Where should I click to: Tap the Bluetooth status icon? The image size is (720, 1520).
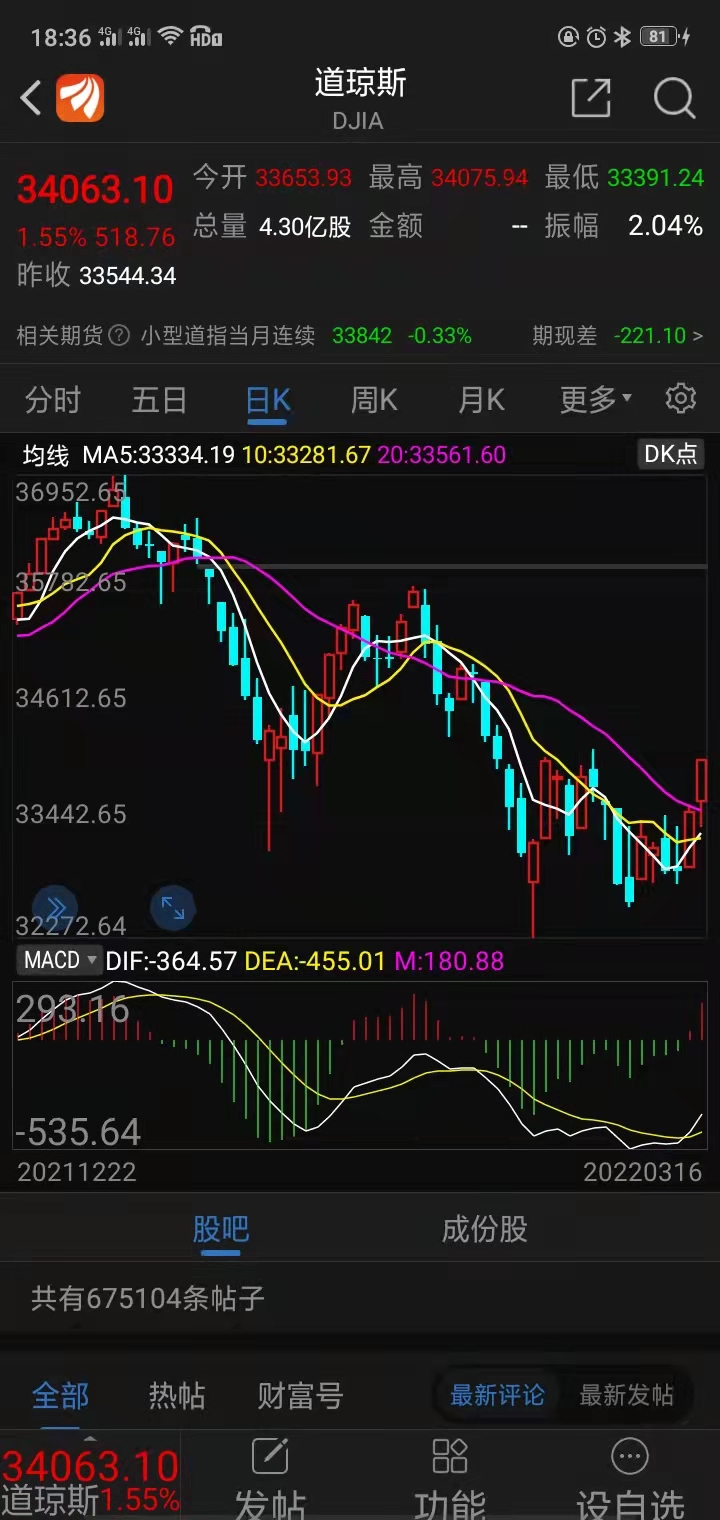622,37
